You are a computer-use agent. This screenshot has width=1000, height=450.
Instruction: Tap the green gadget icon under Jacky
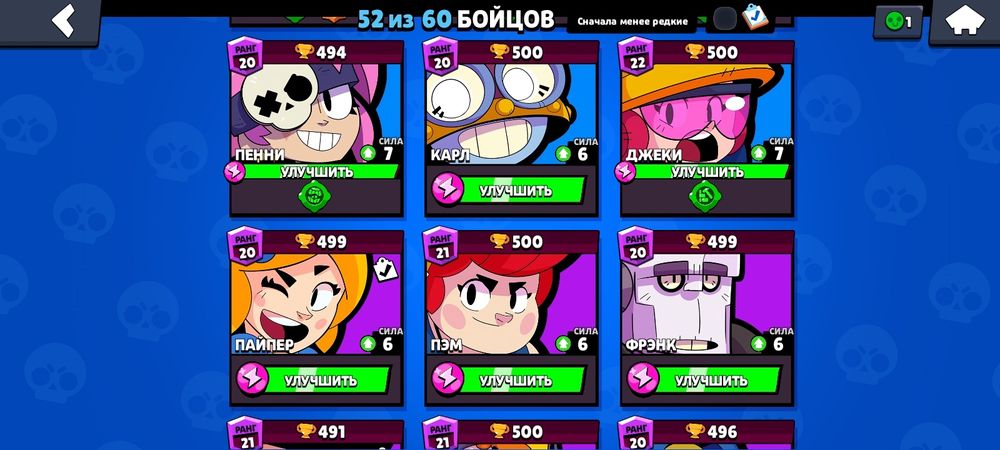click(x=705, y=196)
